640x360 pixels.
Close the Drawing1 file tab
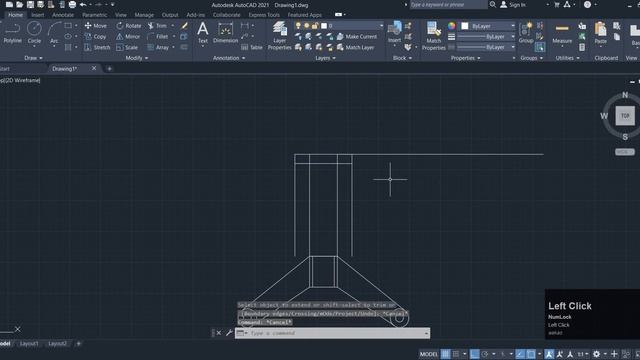pyautogui.click(x=94, y=68)
